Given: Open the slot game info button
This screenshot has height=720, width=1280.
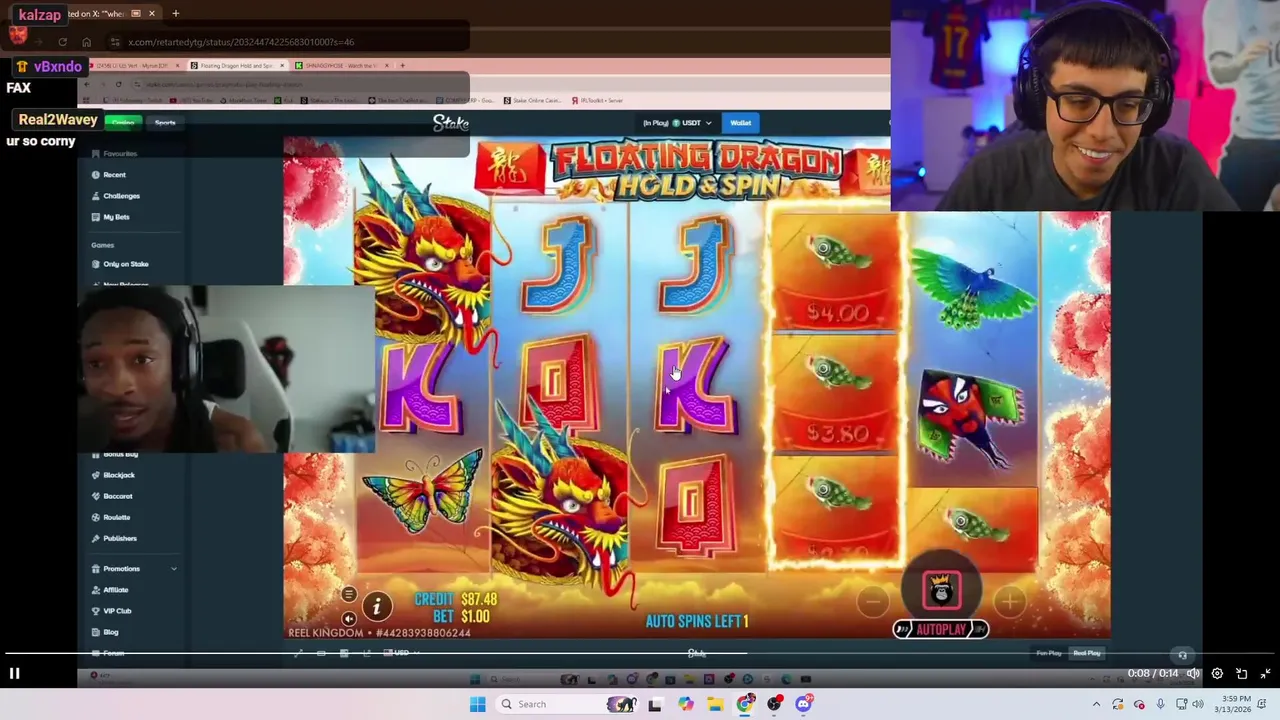Looking at the screenshot, I should pos(377,606).
